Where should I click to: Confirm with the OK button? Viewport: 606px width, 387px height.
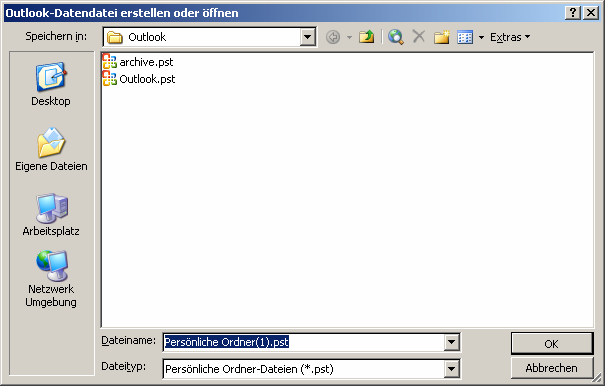pos(552,343)
